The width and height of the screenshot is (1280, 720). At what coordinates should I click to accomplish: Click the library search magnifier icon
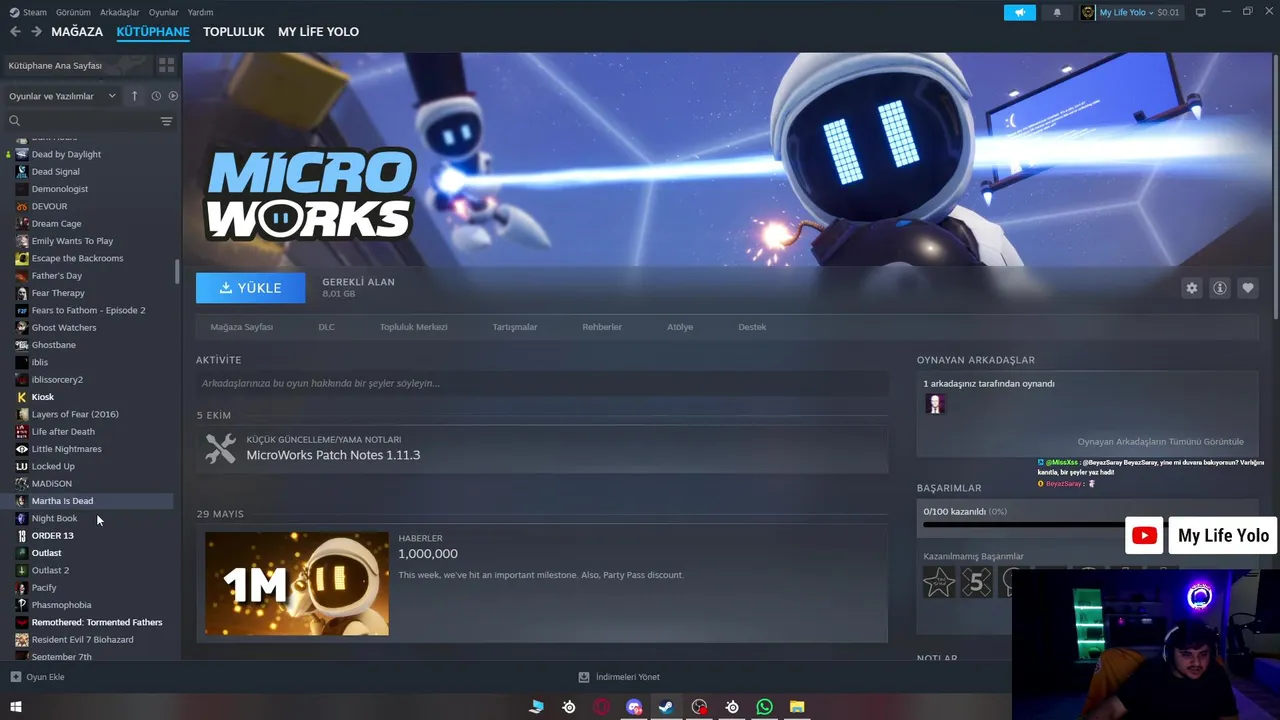14,121
